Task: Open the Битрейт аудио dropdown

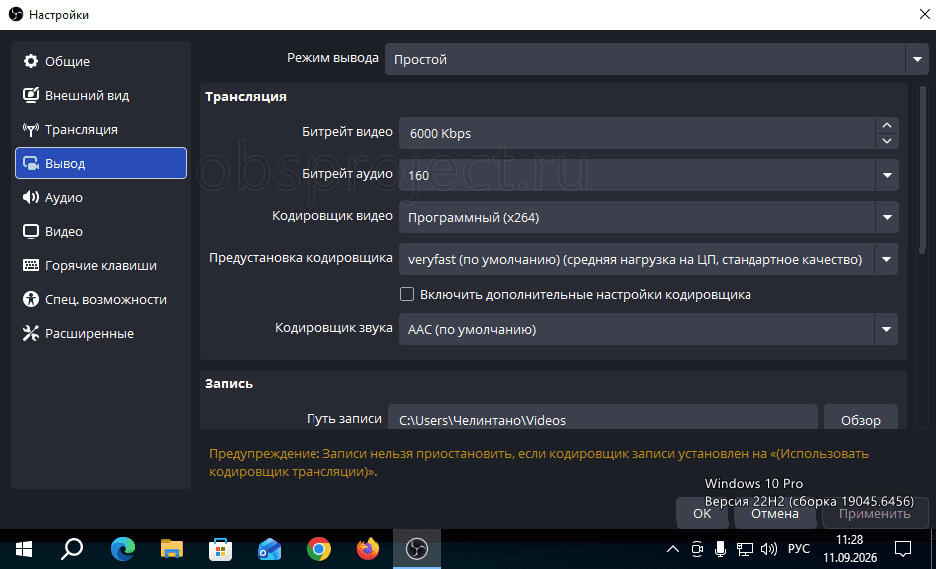Action: point(649,175)
